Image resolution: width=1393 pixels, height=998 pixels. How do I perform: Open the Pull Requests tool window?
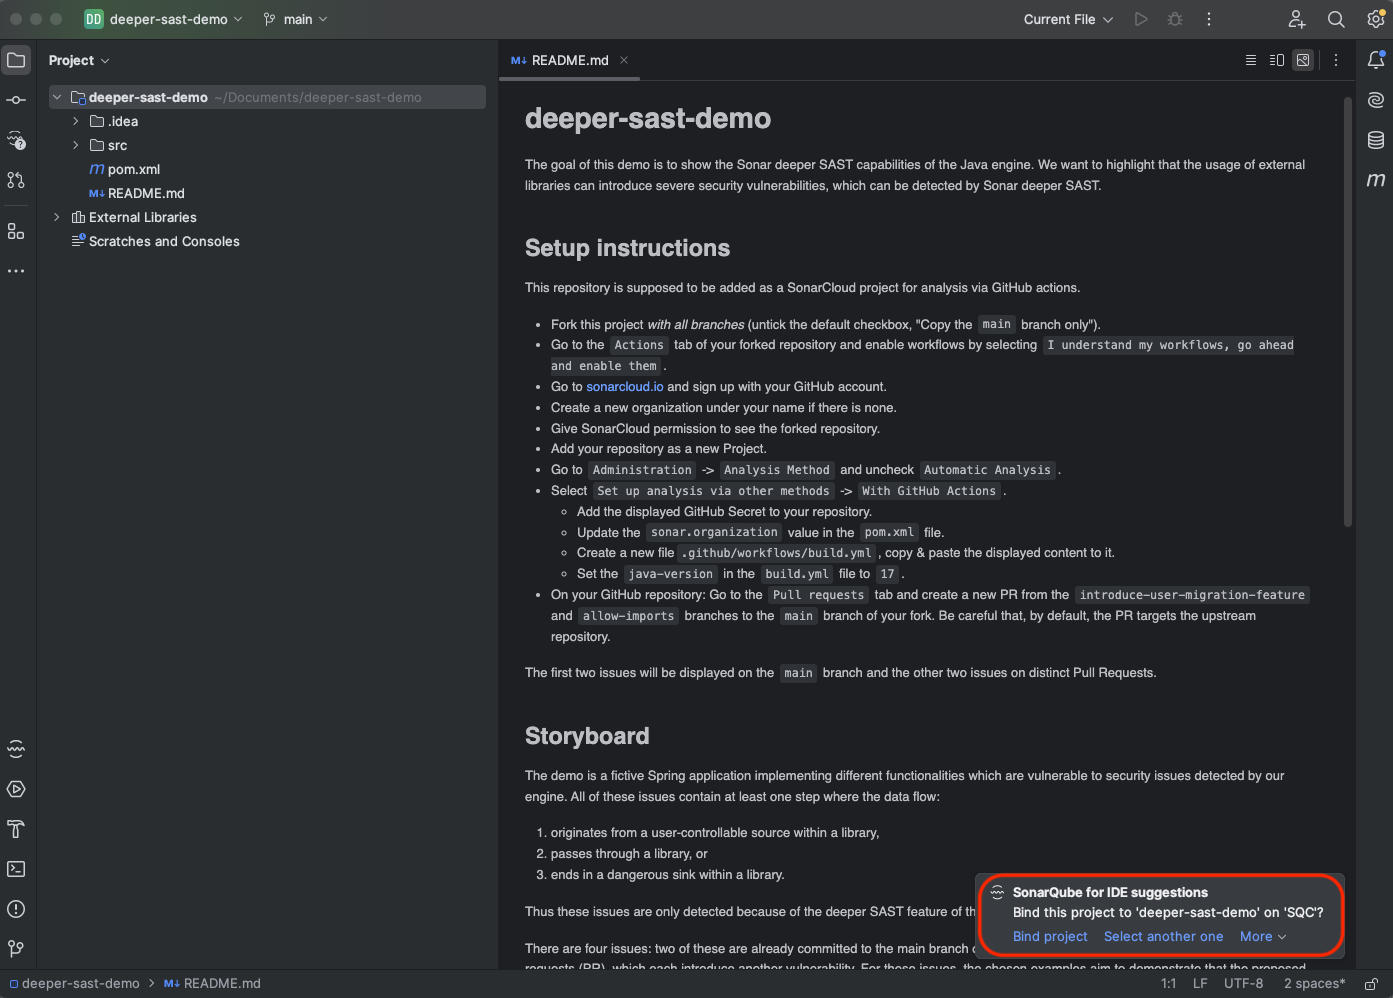tap(16, 180)
